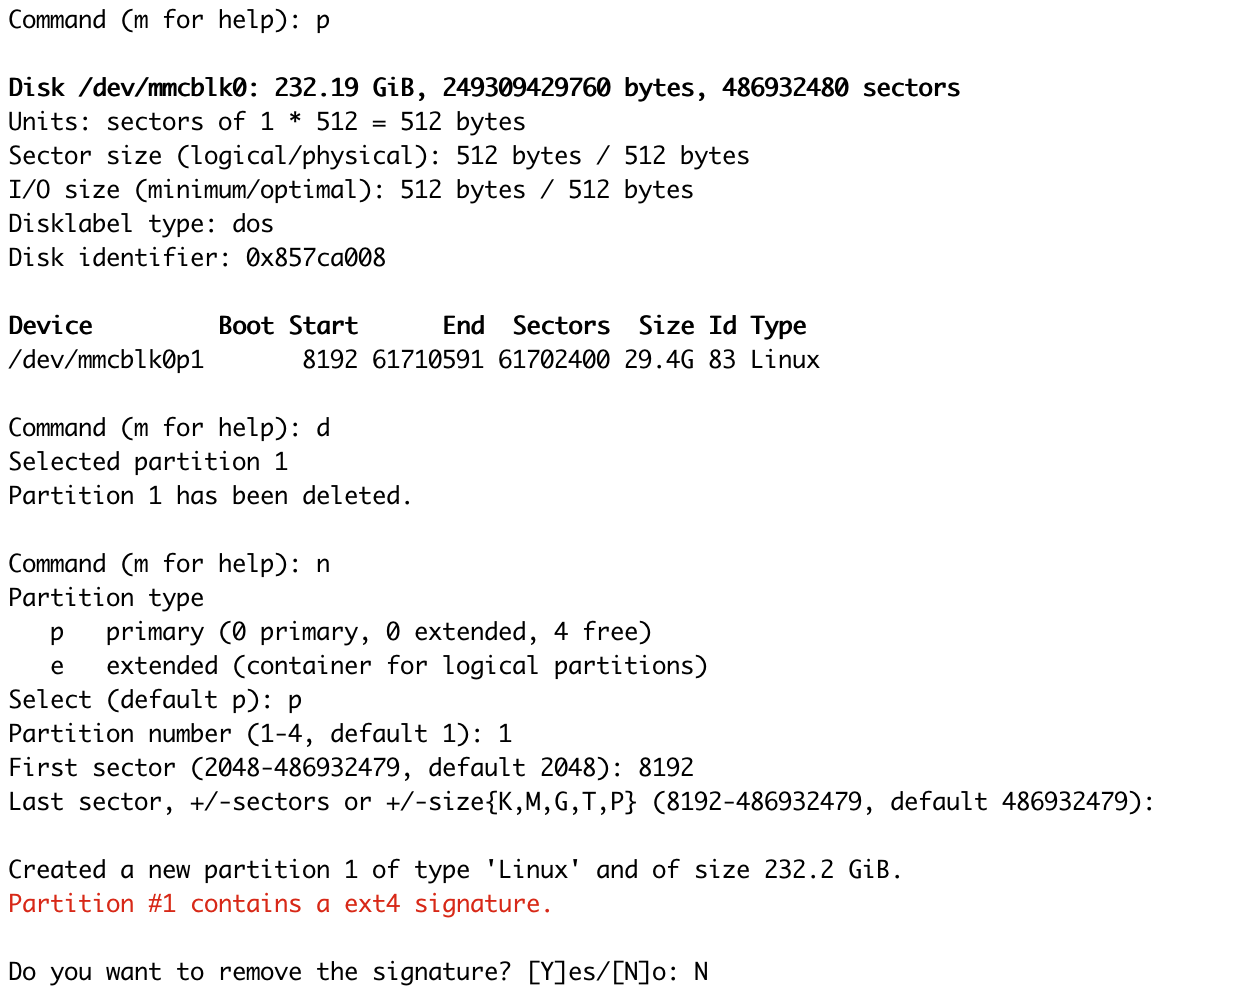The image size is (1258, 1000).
Task: Click the red ext4 signature warning
Action: (x=280, y=904)
